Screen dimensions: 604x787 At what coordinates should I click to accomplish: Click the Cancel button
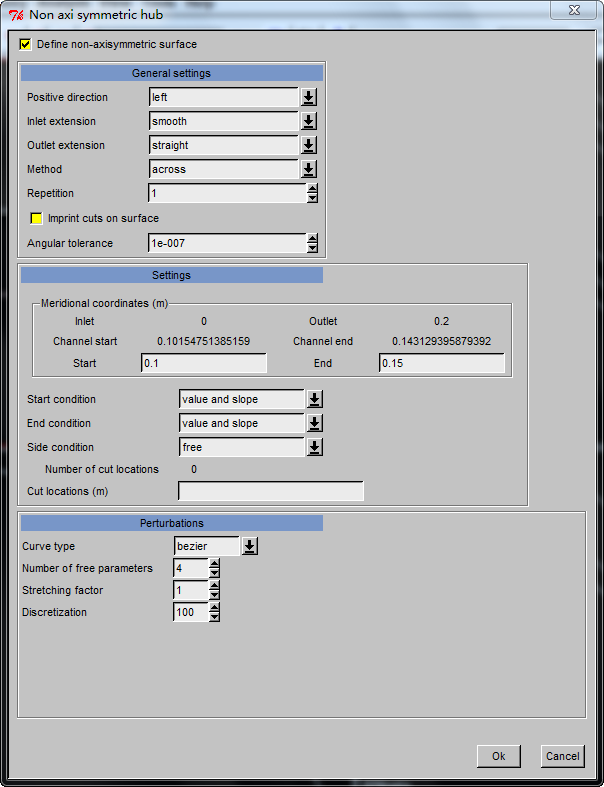click(x=563, y=756)
